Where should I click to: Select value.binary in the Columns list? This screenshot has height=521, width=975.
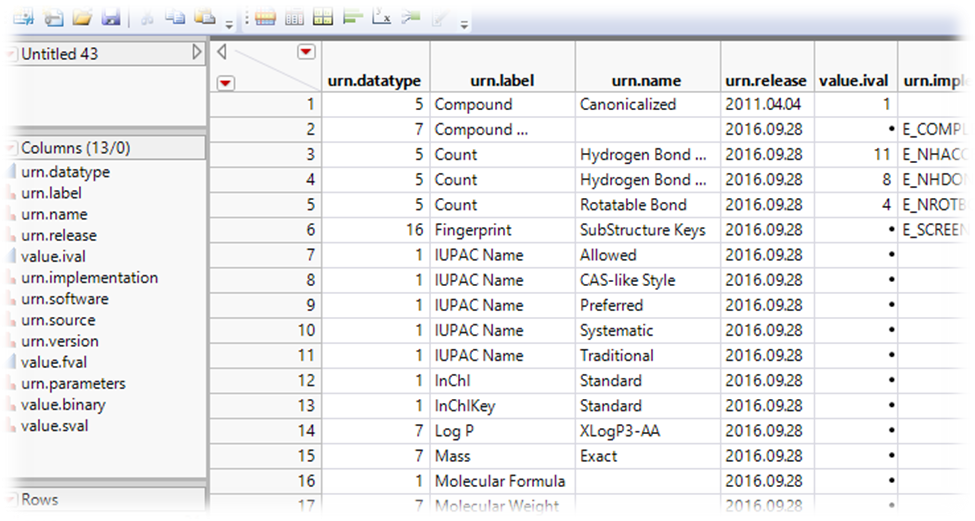(x=63, y=405)
